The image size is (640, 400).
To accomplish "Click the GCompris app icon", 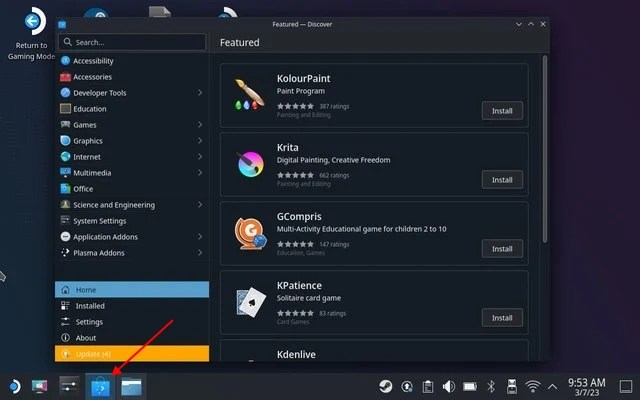I will coord(250,233).
